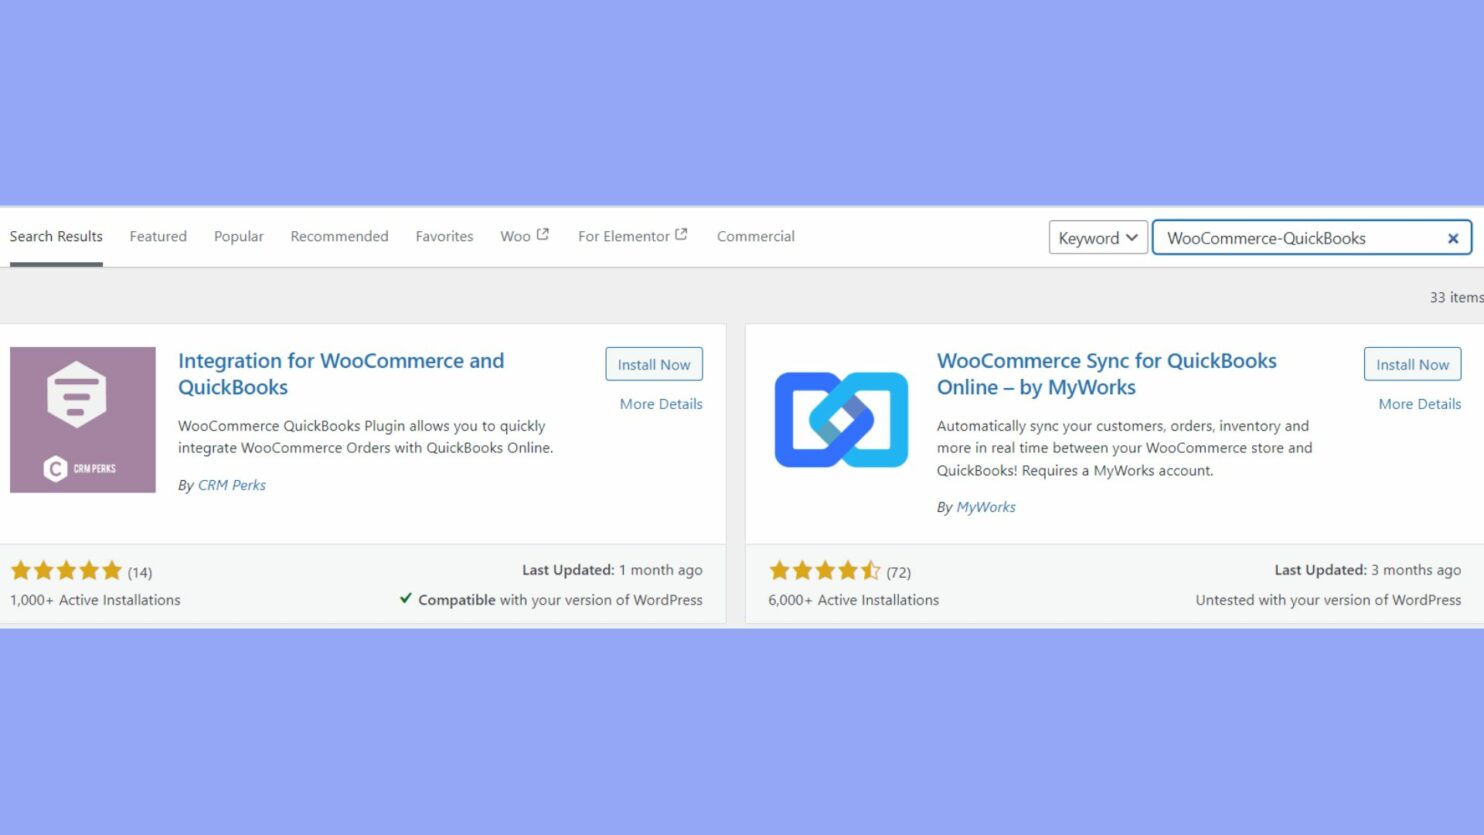Expand More Details for Integration for WooCommerce
Viewport: 1484px width, 835px height.
pyautogui.click(x=660, y=403)
